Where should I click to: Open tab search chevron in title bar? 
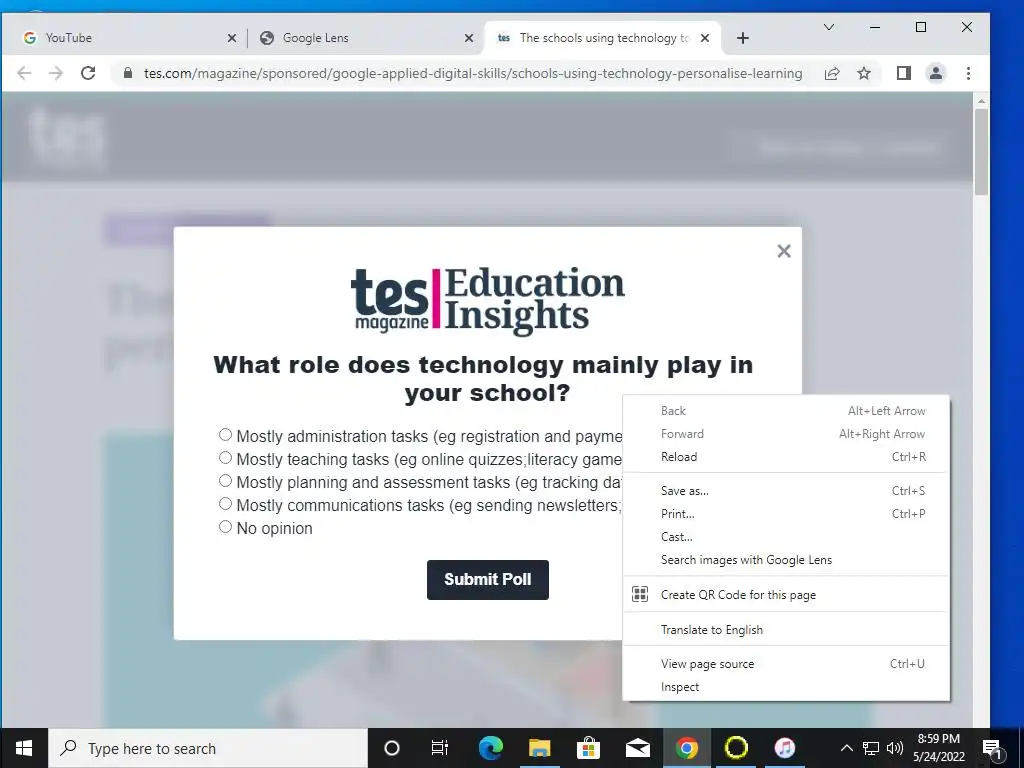click(829, 27)
